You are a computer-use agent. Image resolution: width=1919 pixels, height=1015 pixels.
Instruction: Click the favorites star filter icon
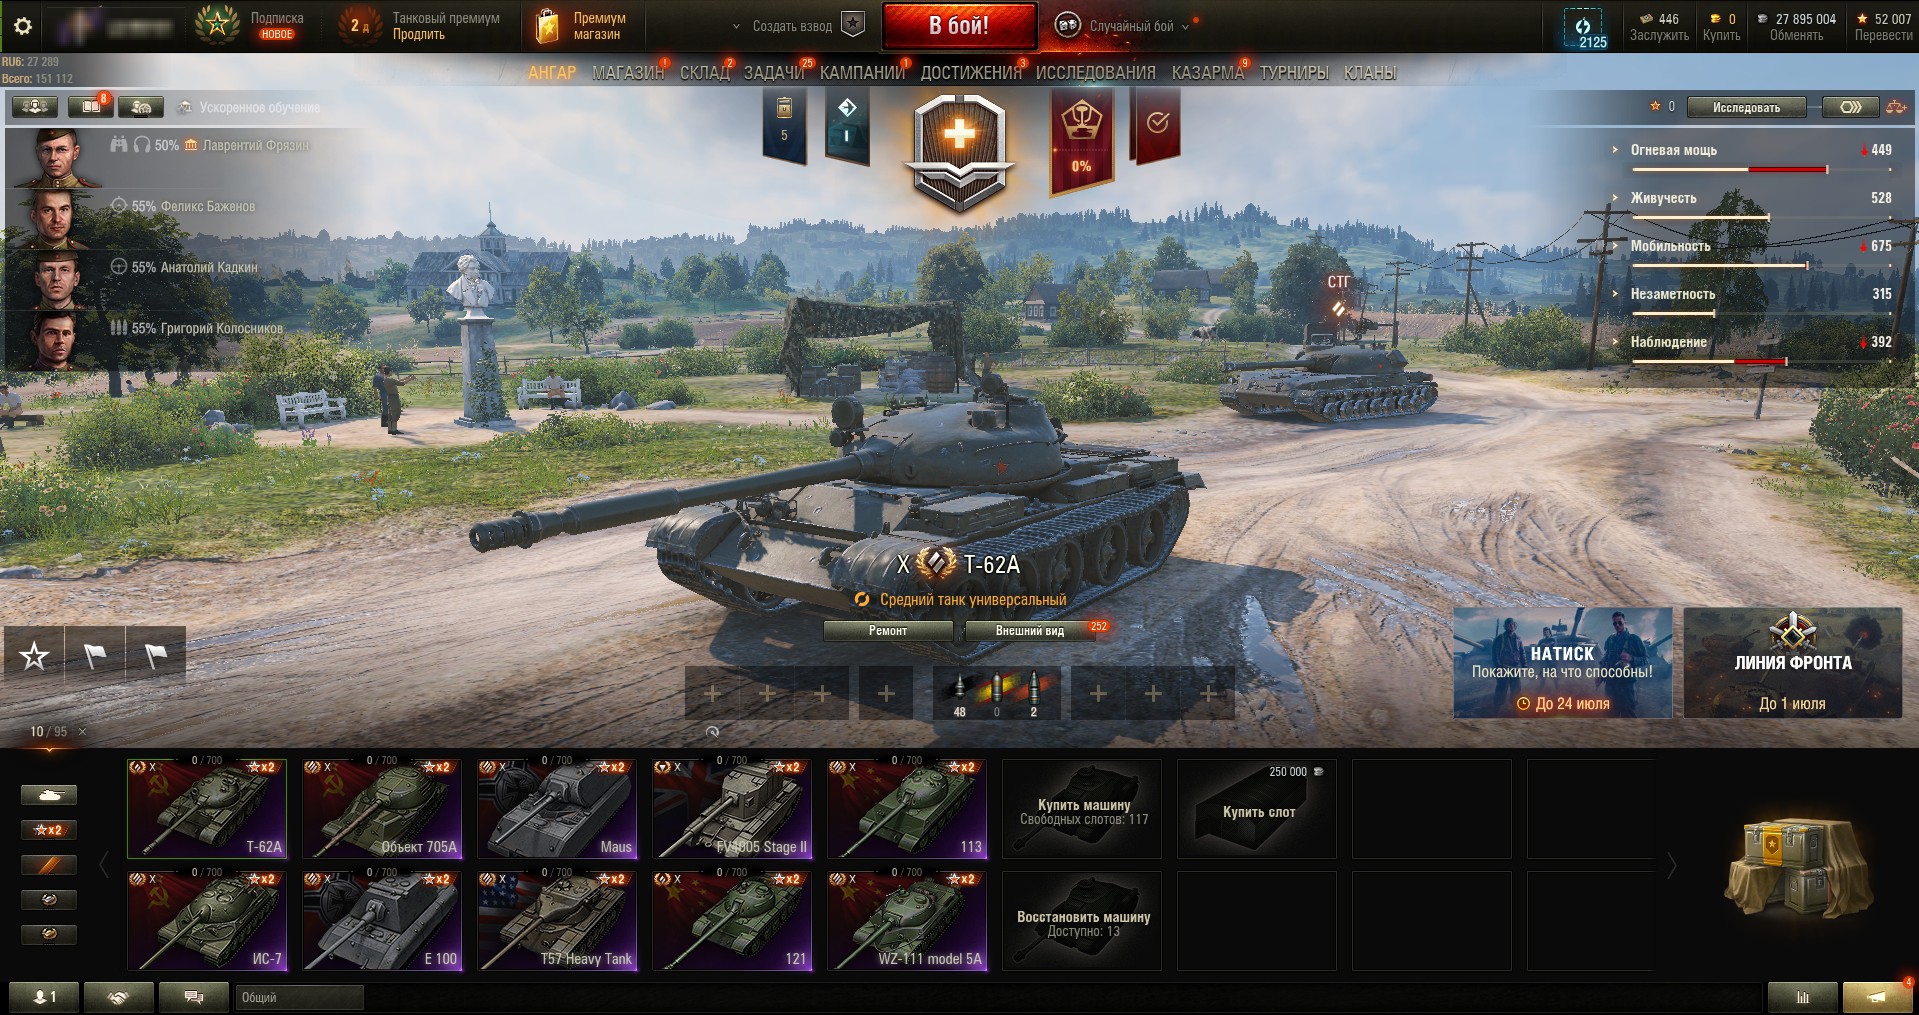pyautogui.click(x=34, y=656)
